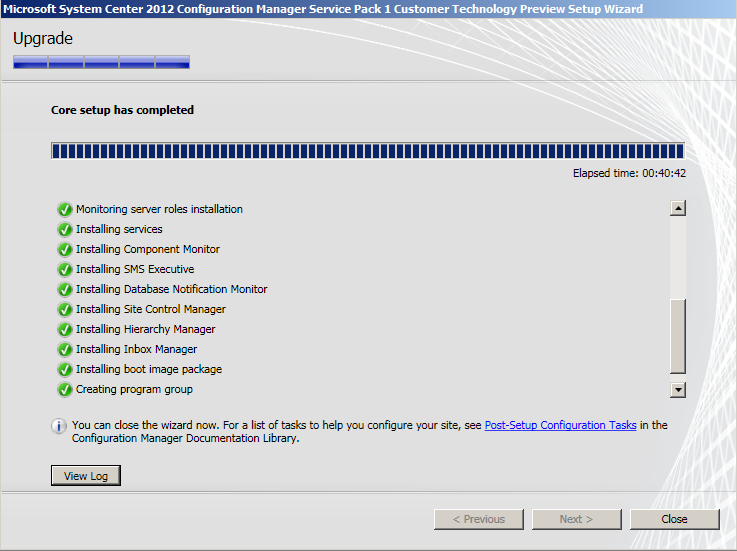Click green check icon beside Installing Component Monitor

click(x=64, y=249)
